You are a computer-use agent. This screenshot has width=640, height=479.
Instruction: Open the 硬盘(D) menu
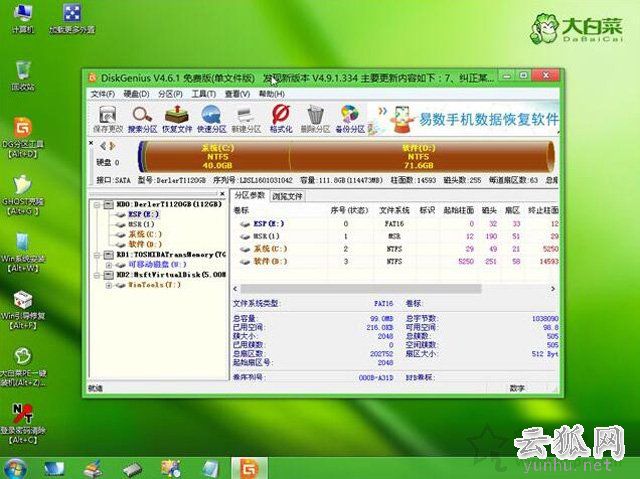136,94
